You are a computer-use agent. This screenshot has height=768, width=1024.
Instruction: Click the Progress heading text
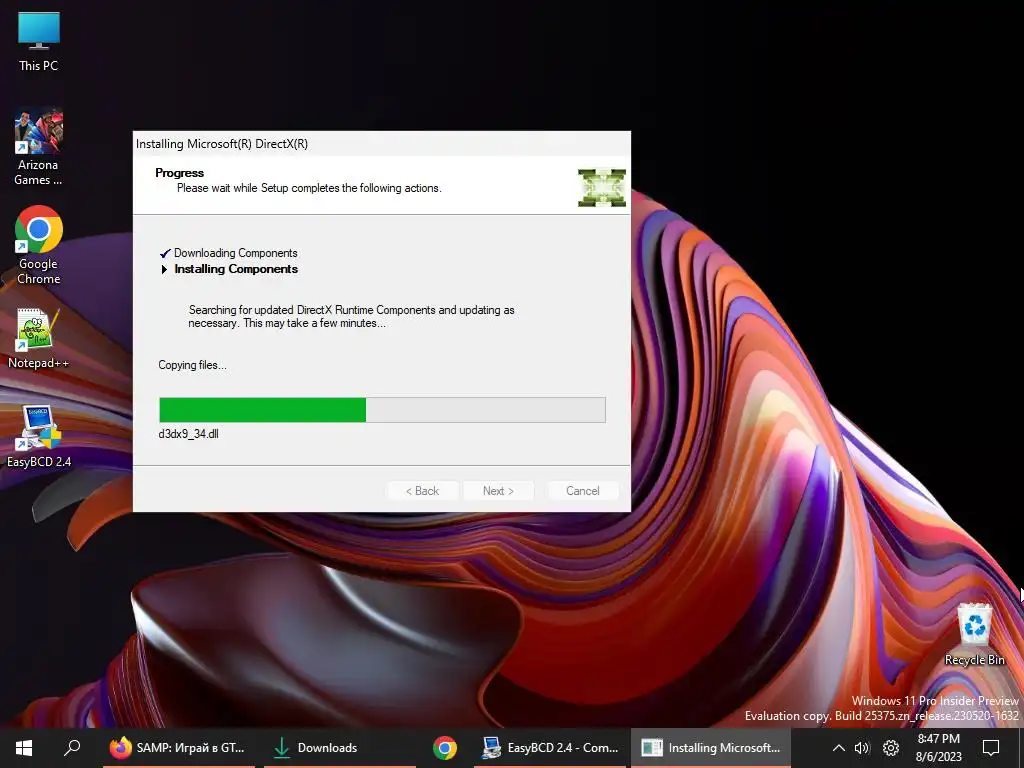[x=180, y=173]
